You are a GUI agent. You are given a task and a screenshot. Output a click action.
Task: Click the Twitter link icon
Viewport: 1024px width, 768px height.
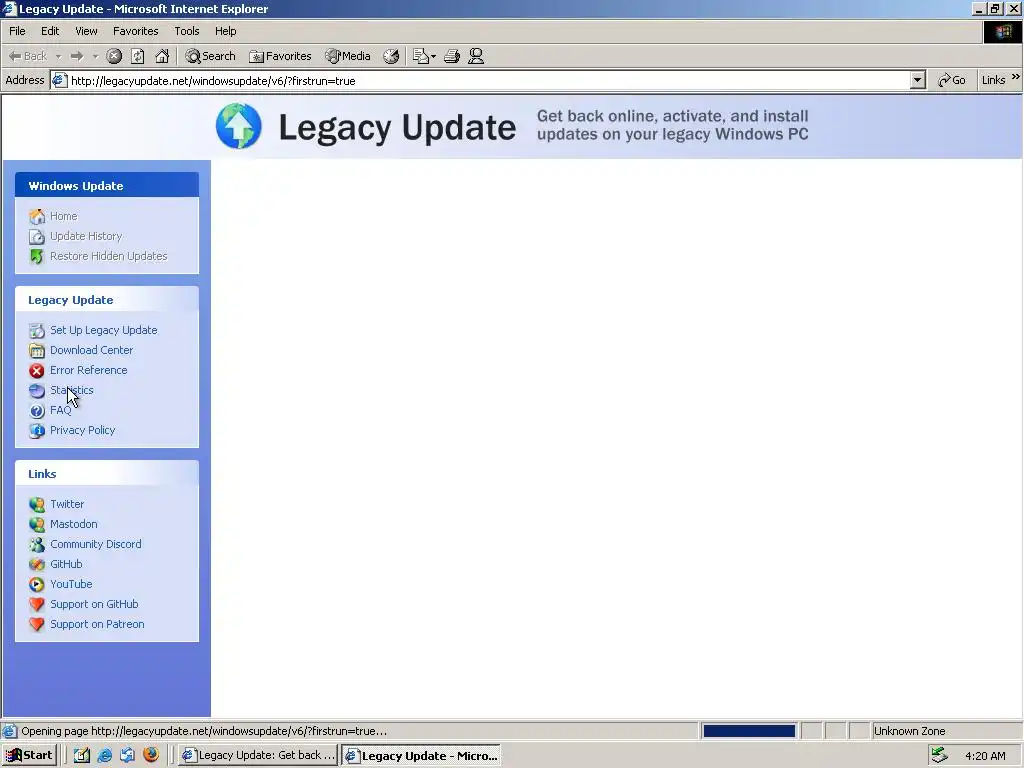pos(37,505)
